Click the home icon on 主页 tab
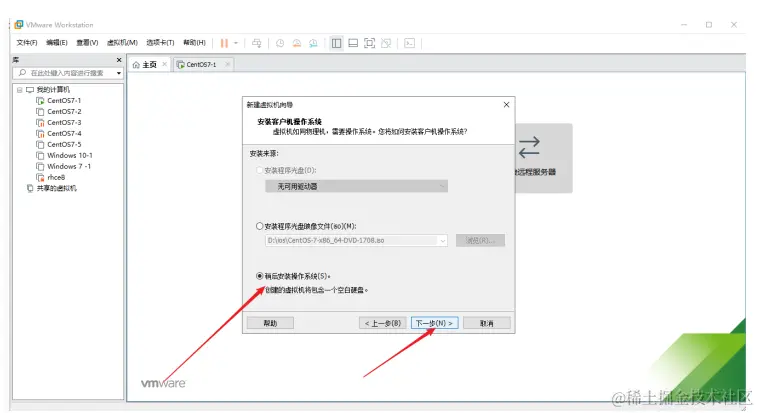The image size is (759, 413). (136, 65)
